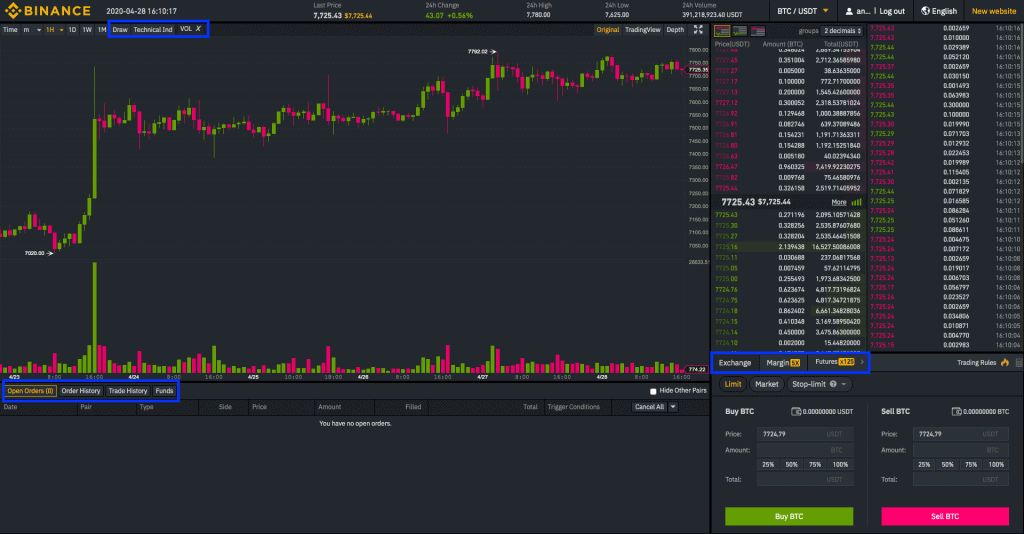This screenshot has height=534, width=1024.
Task: Click the Stop-limit help question mark icon
Action: 833,384
